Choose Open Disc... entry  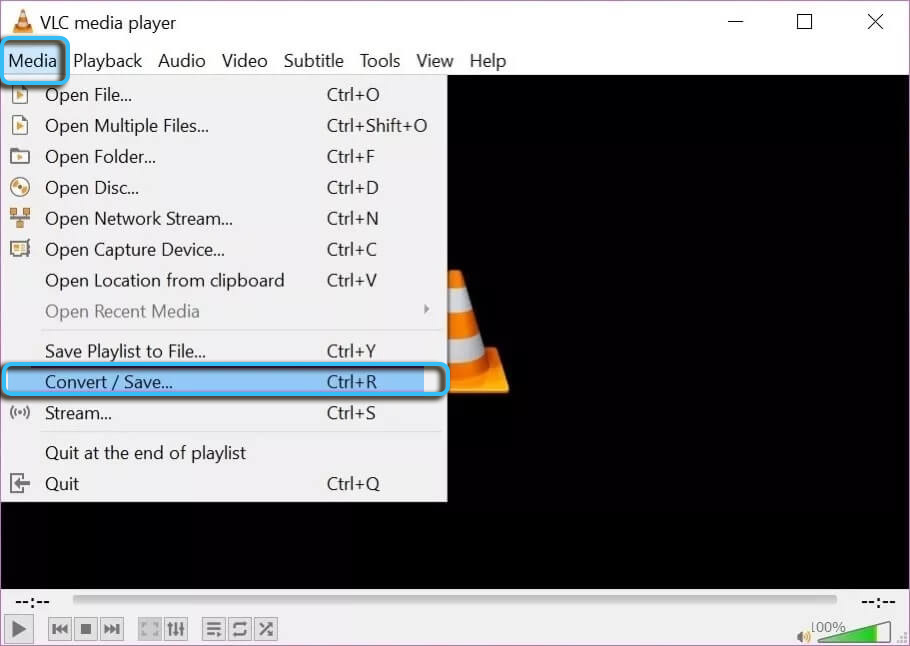point(224,187)
